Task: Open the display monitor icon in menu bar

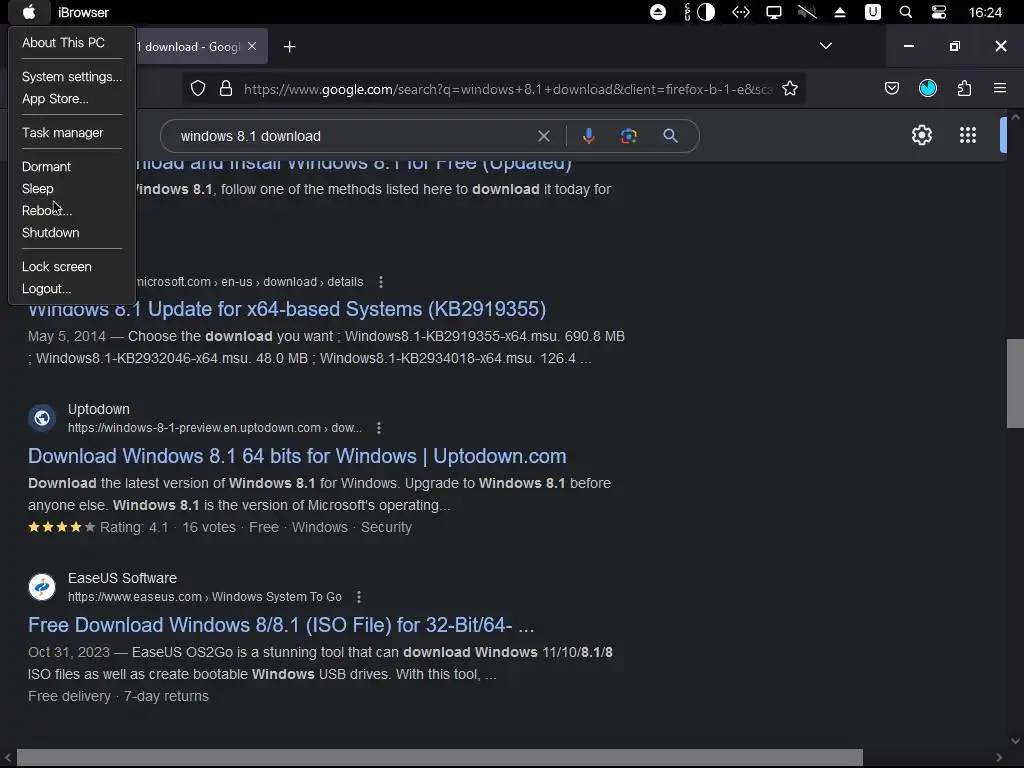Action: 774,12
